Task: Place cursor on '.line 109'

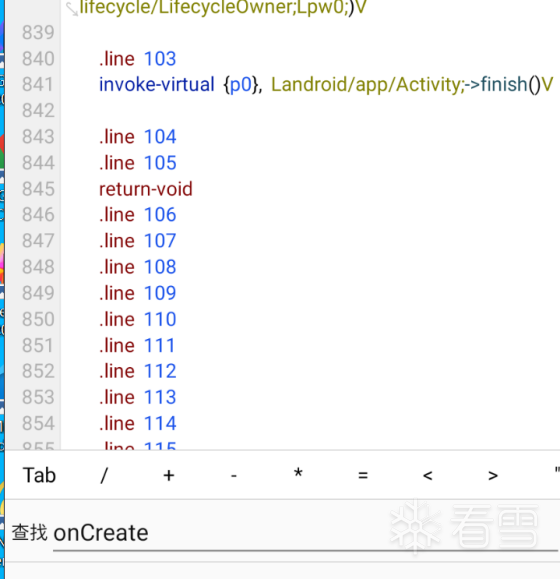Action: click(x=138, y=293)
